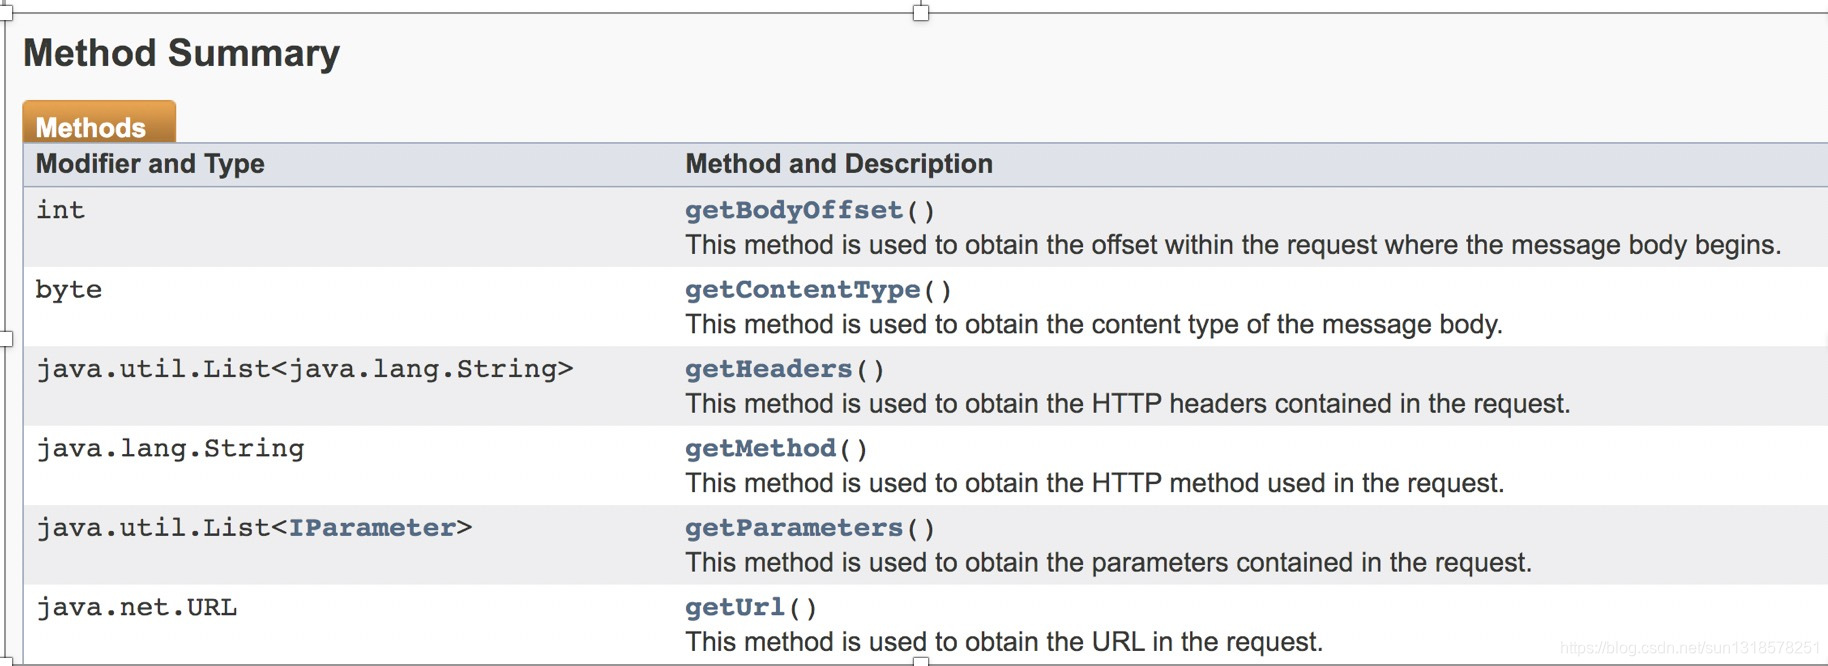Click the 'java.util.List<java.lang.String>' type cell
The height and width of the screenshot is (666, 1828).
point(305,369)
